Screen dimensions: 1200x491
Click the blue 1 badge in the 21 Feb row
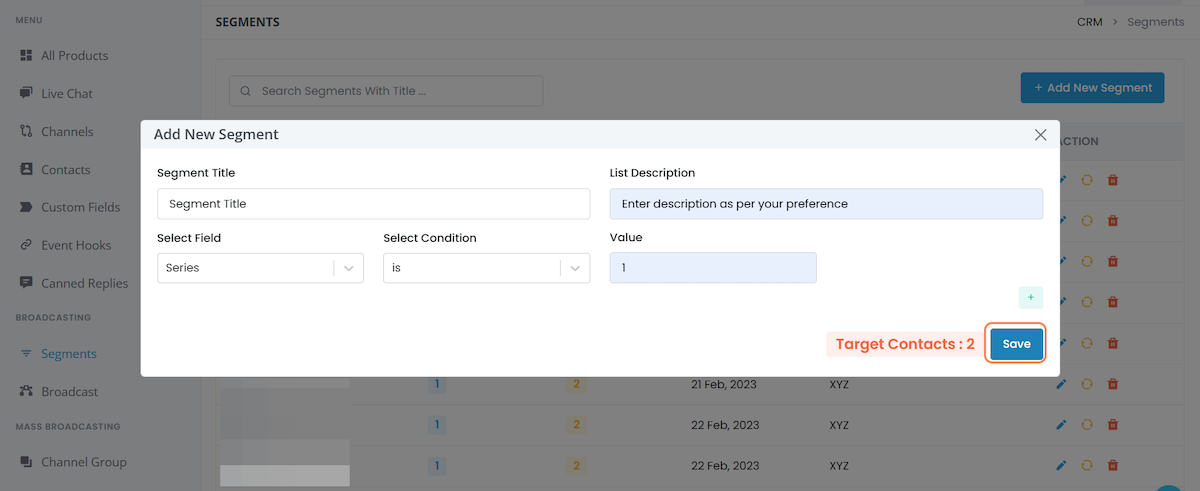437,384
